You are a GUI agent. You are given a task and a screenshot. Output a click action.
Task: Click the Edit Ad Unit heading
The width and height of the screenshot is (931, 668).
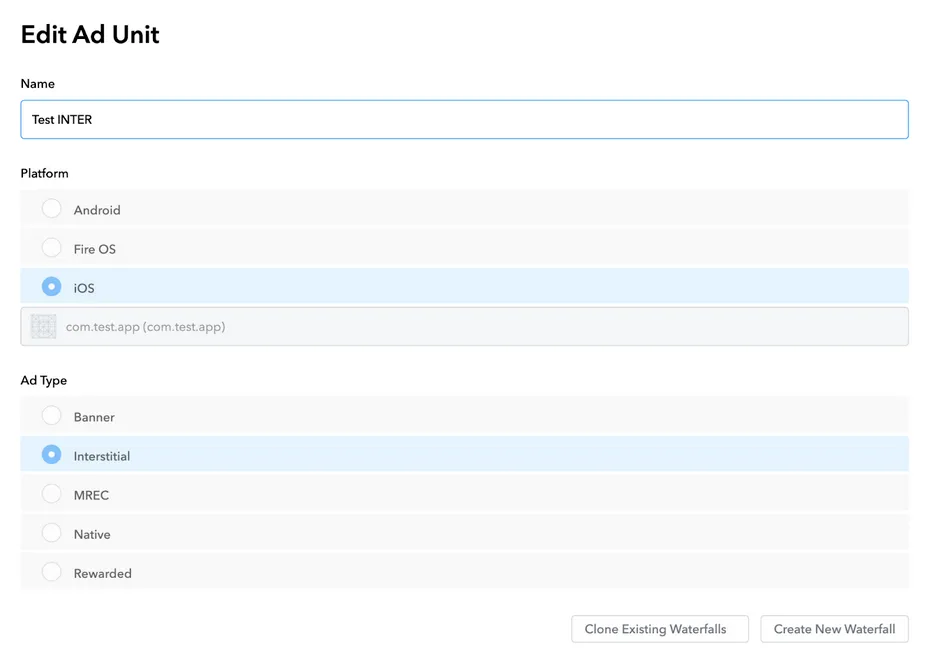click(90, 34)
